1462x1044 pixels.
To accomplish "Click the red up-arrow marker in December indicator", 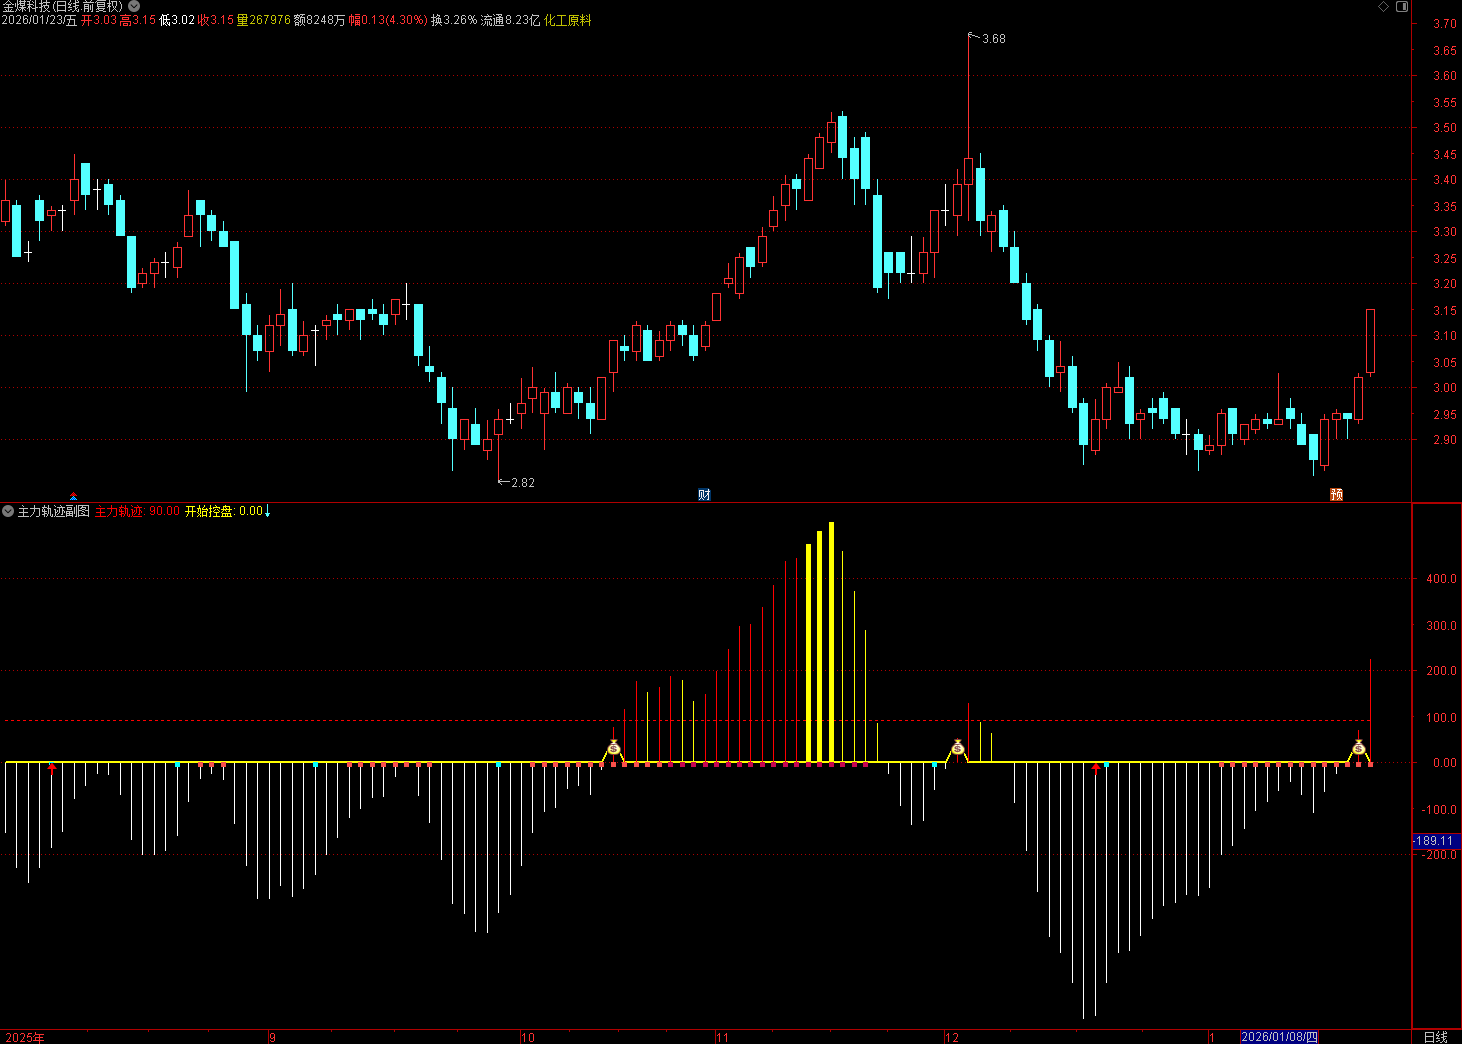I will [1096, 768].
